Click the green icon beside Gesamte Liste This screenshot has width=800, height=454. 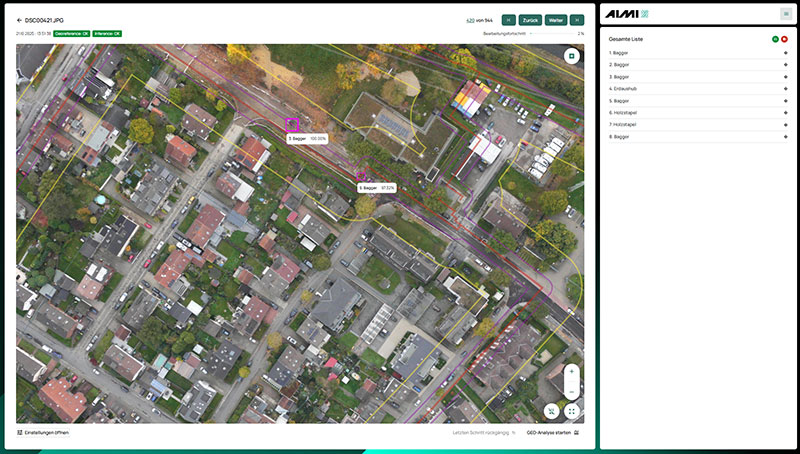click(775, 38)
